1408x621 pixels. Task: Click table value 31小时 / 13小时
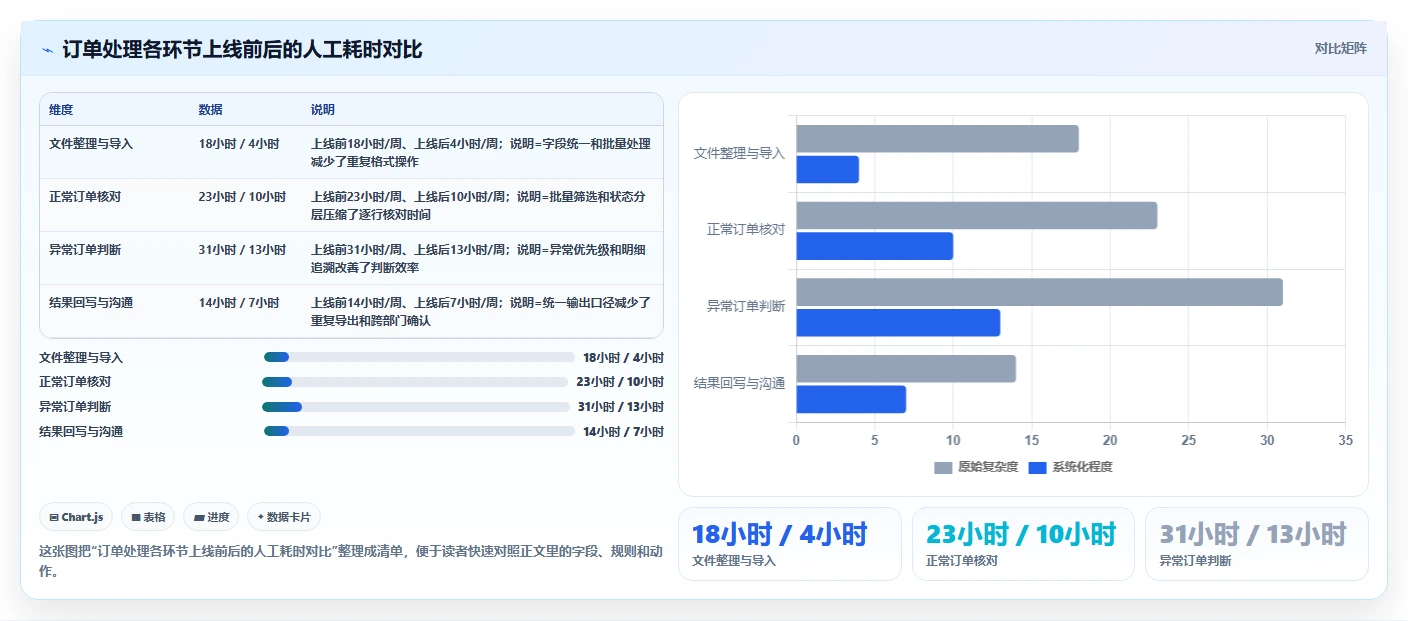click(x=242, y=250)
